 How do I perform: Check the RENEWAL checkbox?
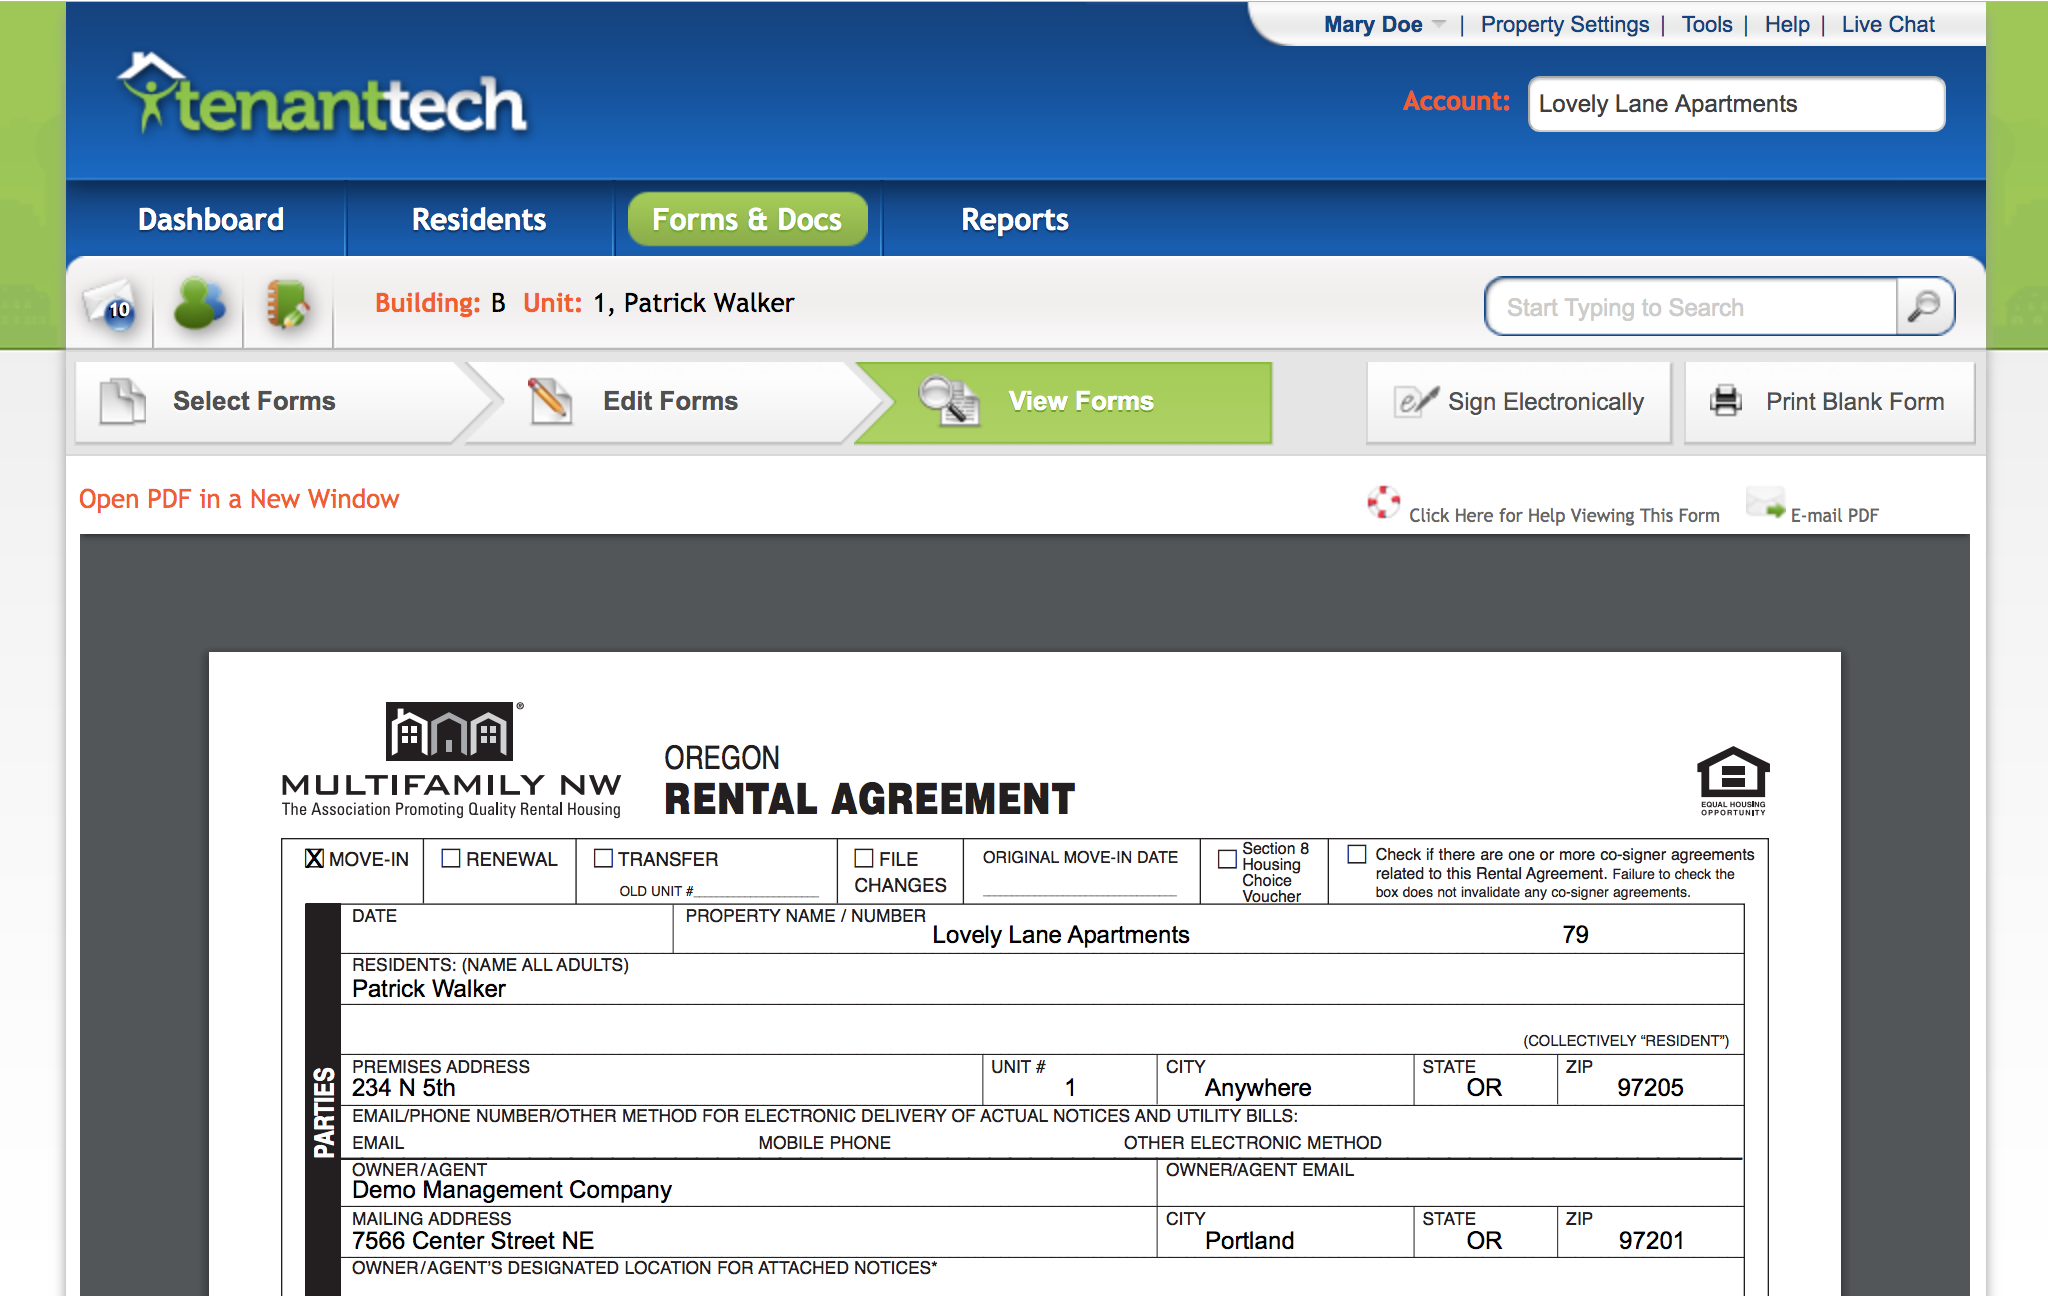coord(451,859)
